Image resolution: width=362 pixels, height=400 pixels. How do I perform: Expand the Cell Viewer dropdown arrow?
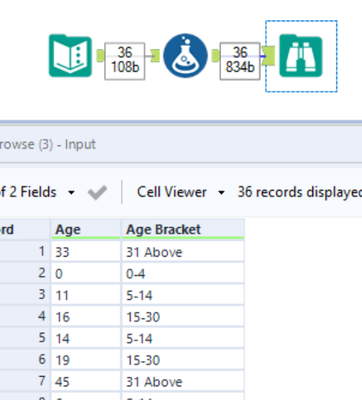coord(221,193)
